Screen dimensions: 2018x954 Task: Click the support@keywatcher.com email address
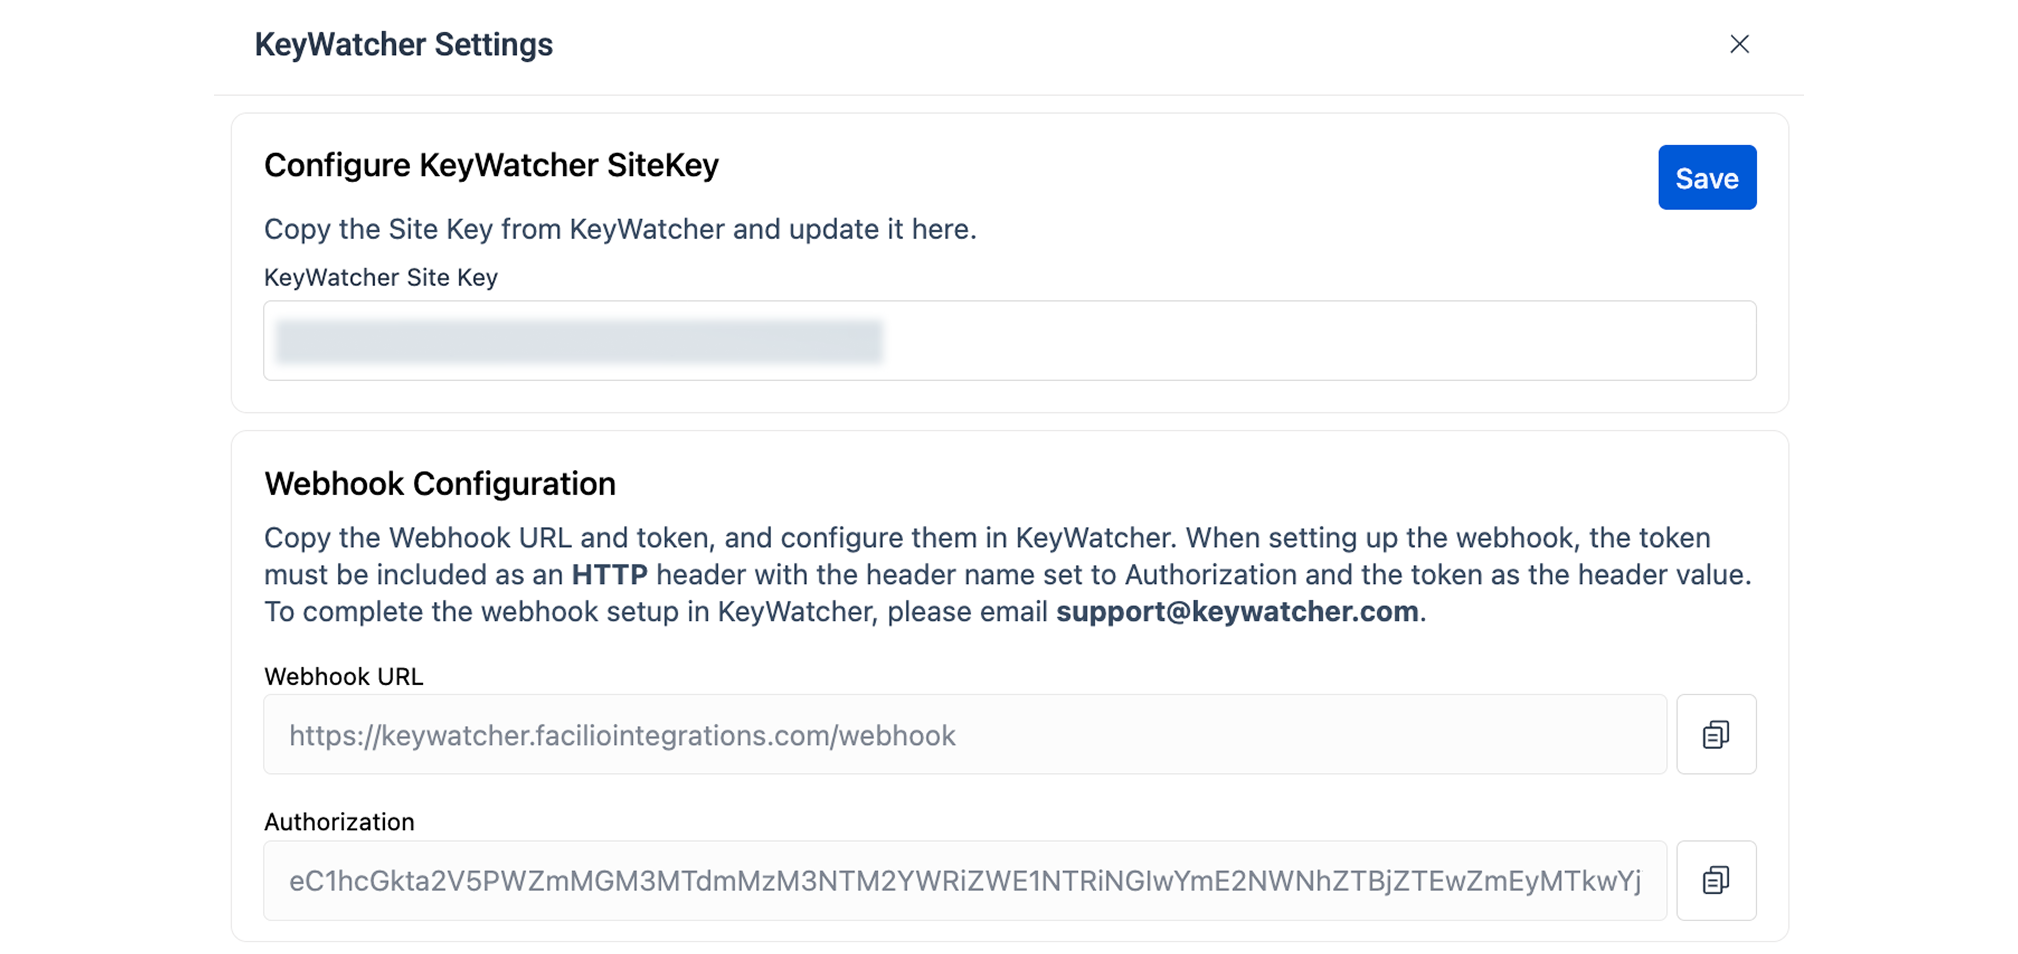[x=1237, y=611]
